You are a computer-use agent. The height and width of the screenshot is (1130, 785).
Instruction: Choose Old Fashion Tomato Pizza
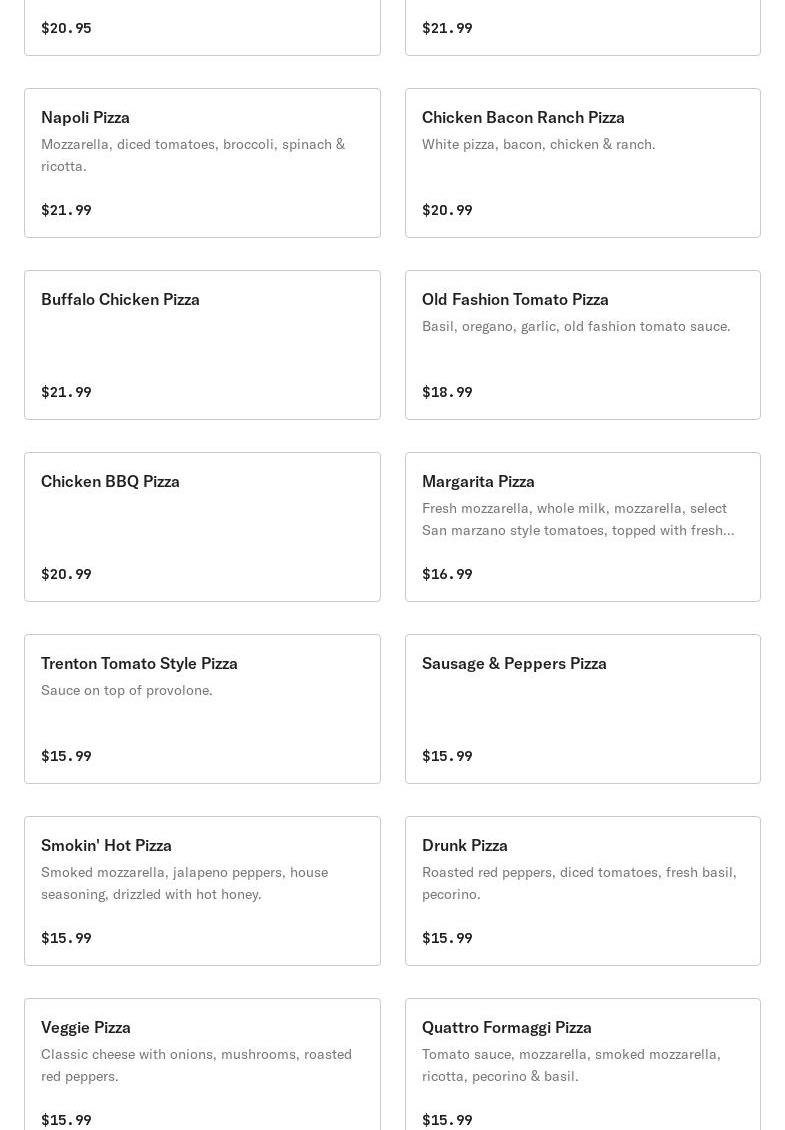coord(582,345)
